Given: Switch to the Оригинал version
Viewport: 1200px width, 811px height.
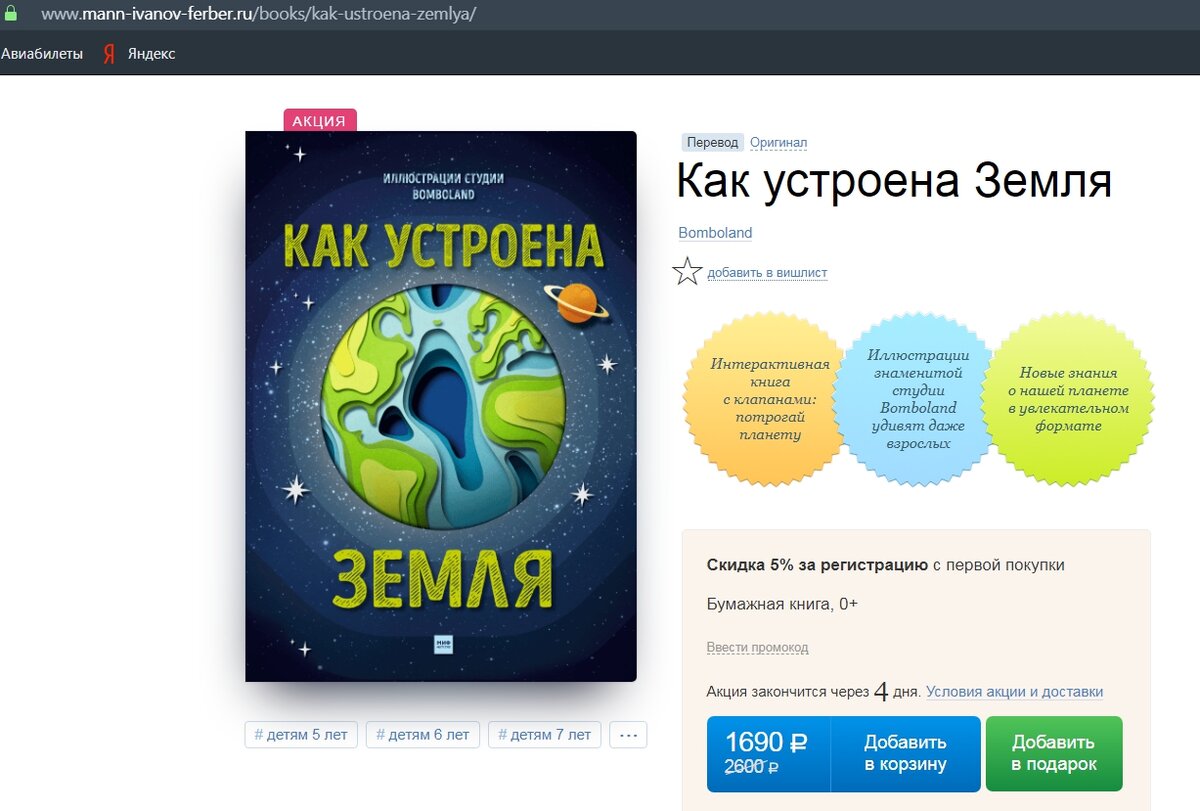Looking at the screenshot, I should [778, 143].
